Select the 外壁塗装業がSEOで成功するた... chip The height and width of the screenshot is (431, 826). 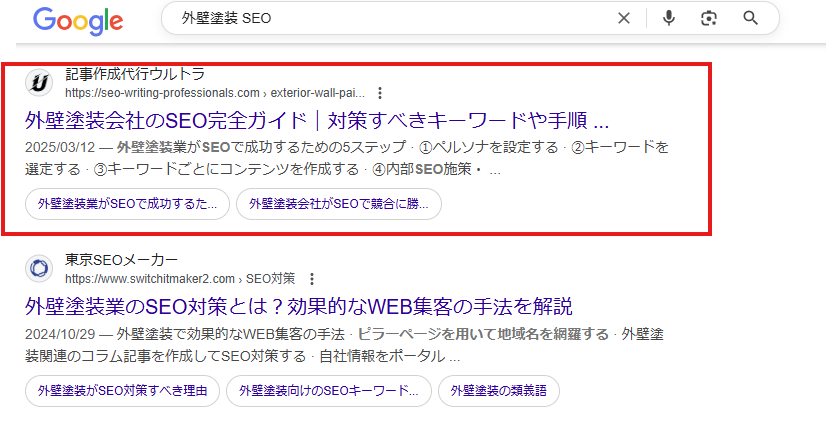tap(127, 204)
